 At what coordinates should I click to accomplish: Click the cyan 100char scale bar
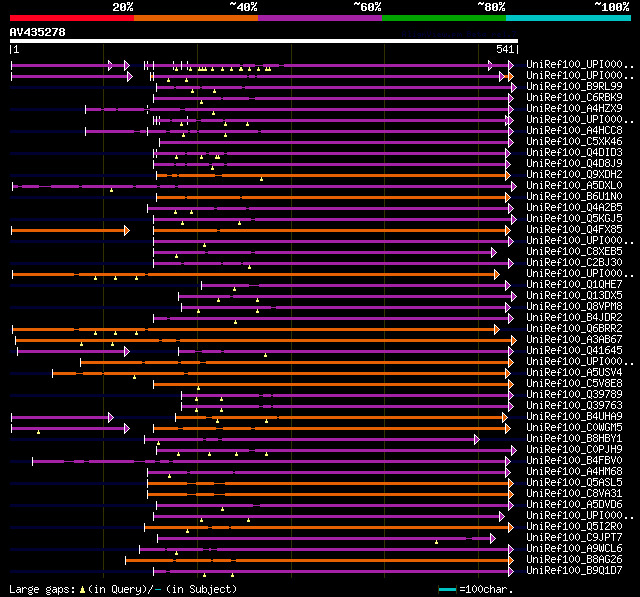[447, 589]
